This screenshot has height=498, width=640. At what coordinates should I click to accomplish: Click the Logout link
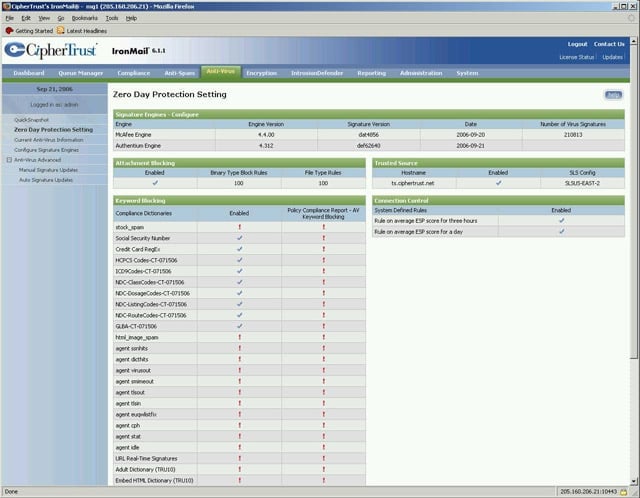[577, 44]
